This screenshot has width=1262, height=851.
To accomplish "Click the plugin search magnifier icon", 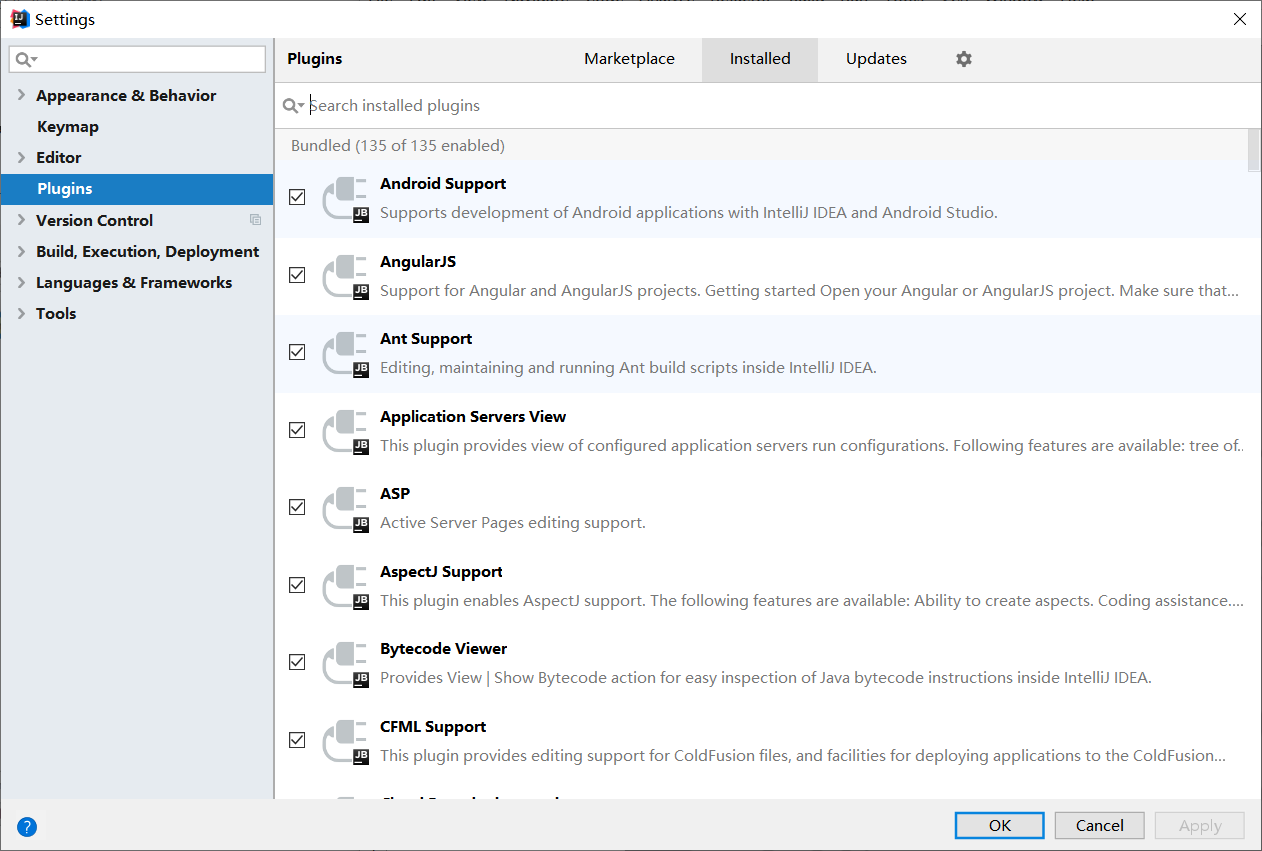I will 293,106.
